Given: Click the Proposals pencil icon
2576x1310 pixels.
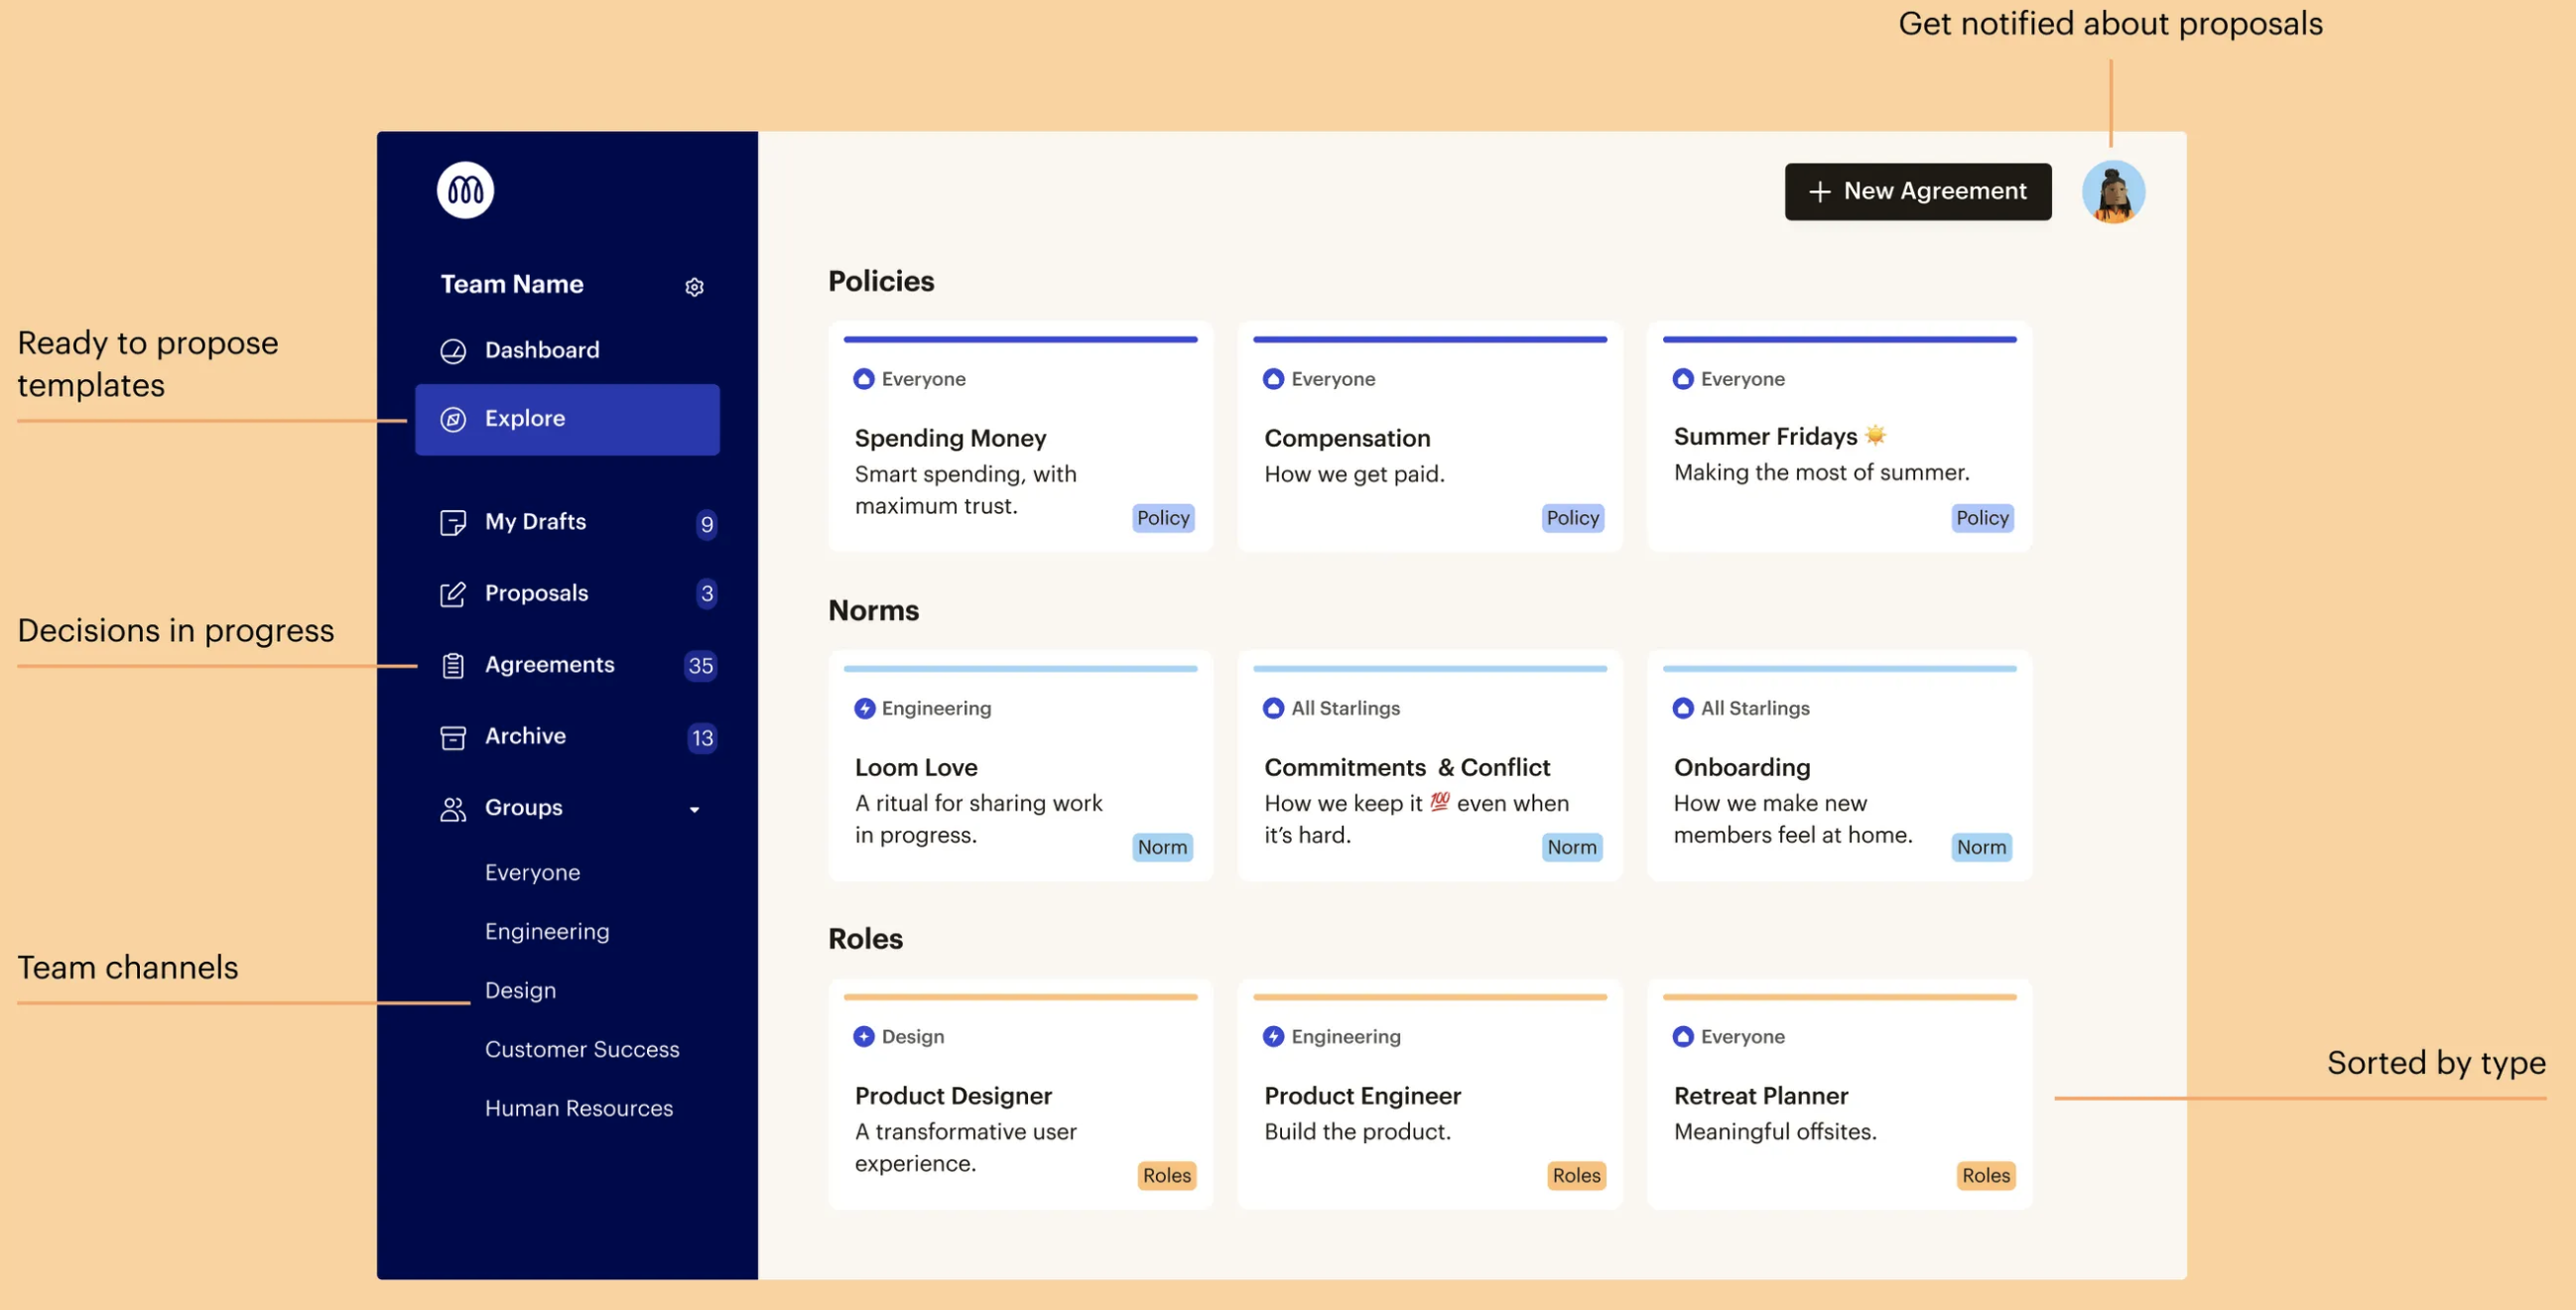Looking at the screenshot, I should pyautogui.click(x=453, y=594).
